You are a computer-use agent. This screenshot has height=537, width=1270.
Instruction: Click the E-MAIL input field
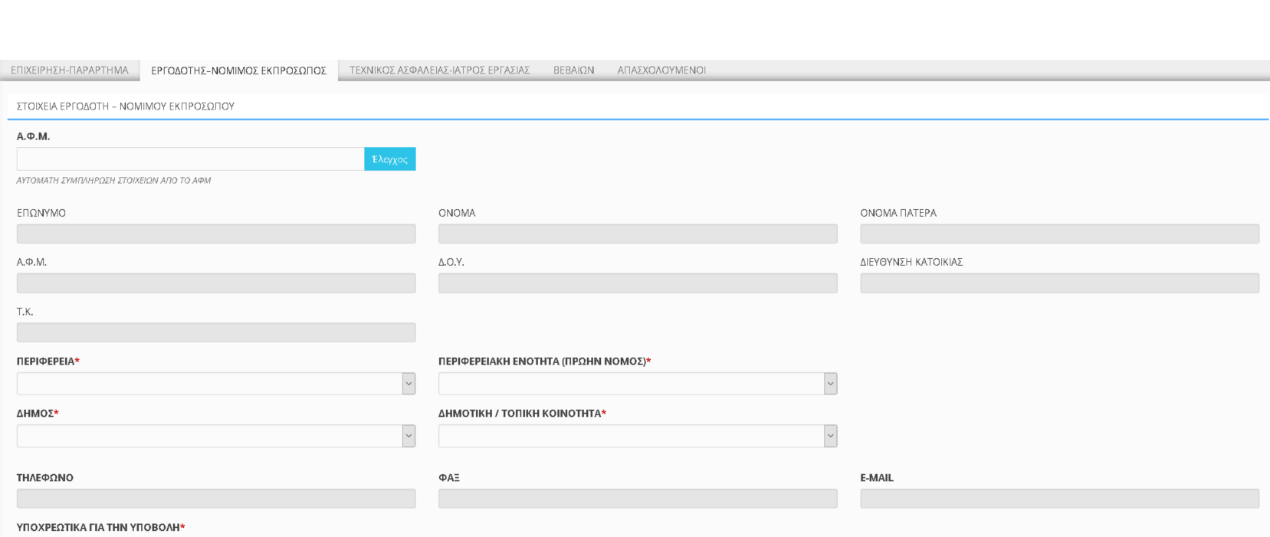pos(1059,498)
